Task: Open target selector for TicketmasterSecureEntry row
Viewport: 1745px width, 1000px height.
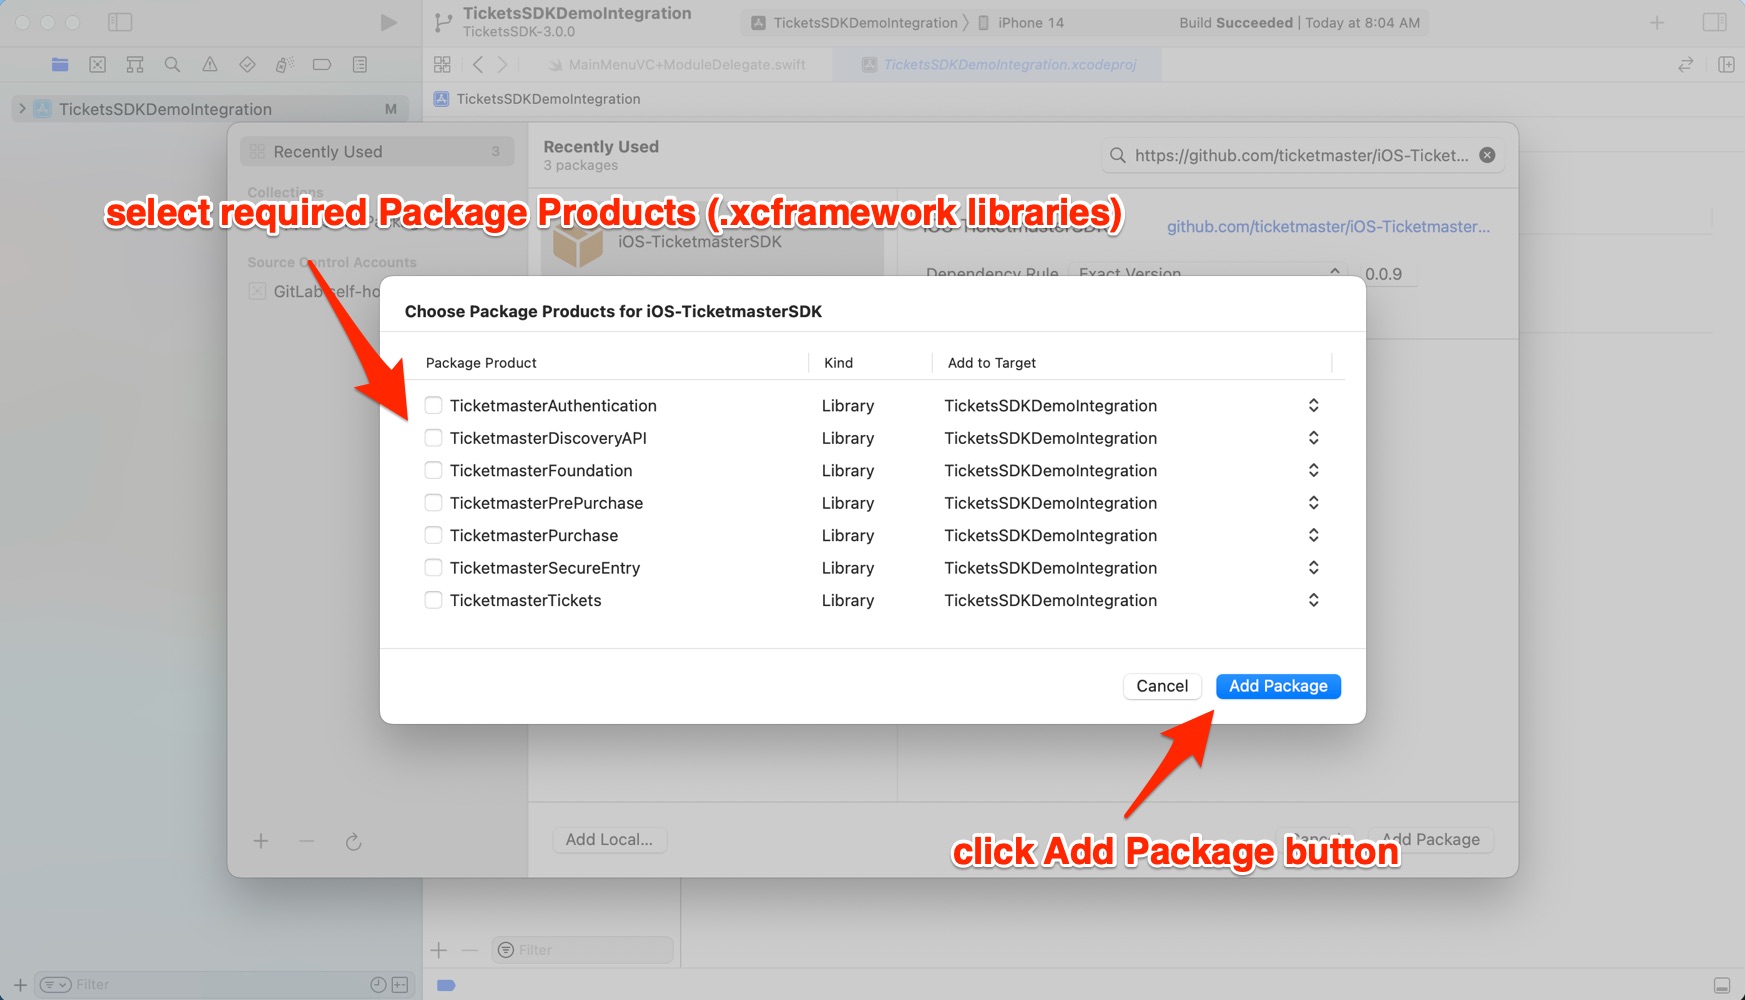Action: 1313,568
